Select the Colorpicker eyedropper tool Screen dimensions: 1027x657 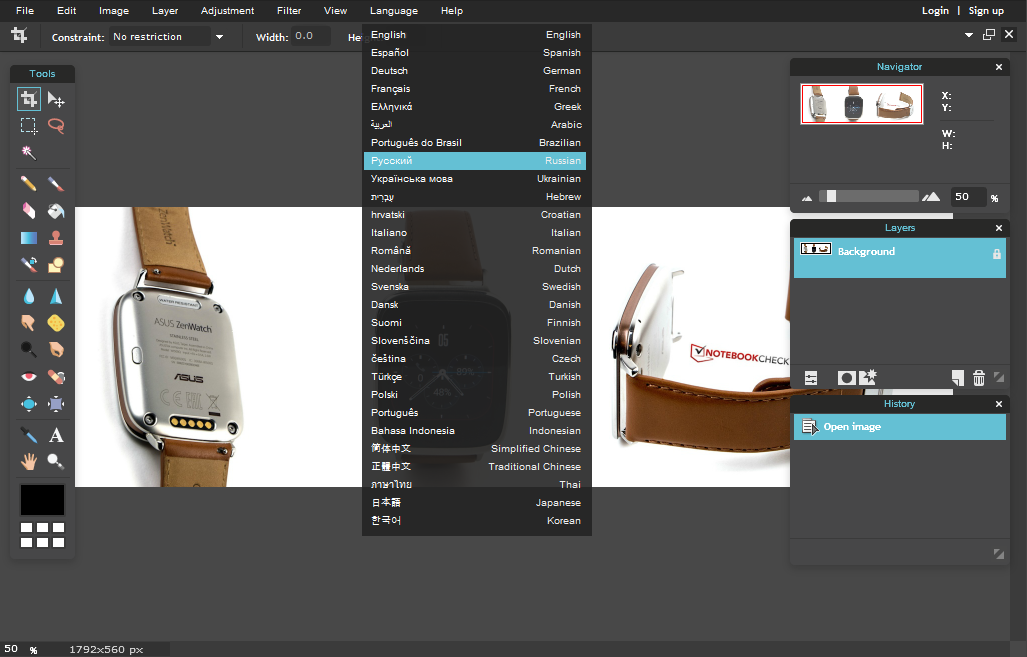(29, 435)
